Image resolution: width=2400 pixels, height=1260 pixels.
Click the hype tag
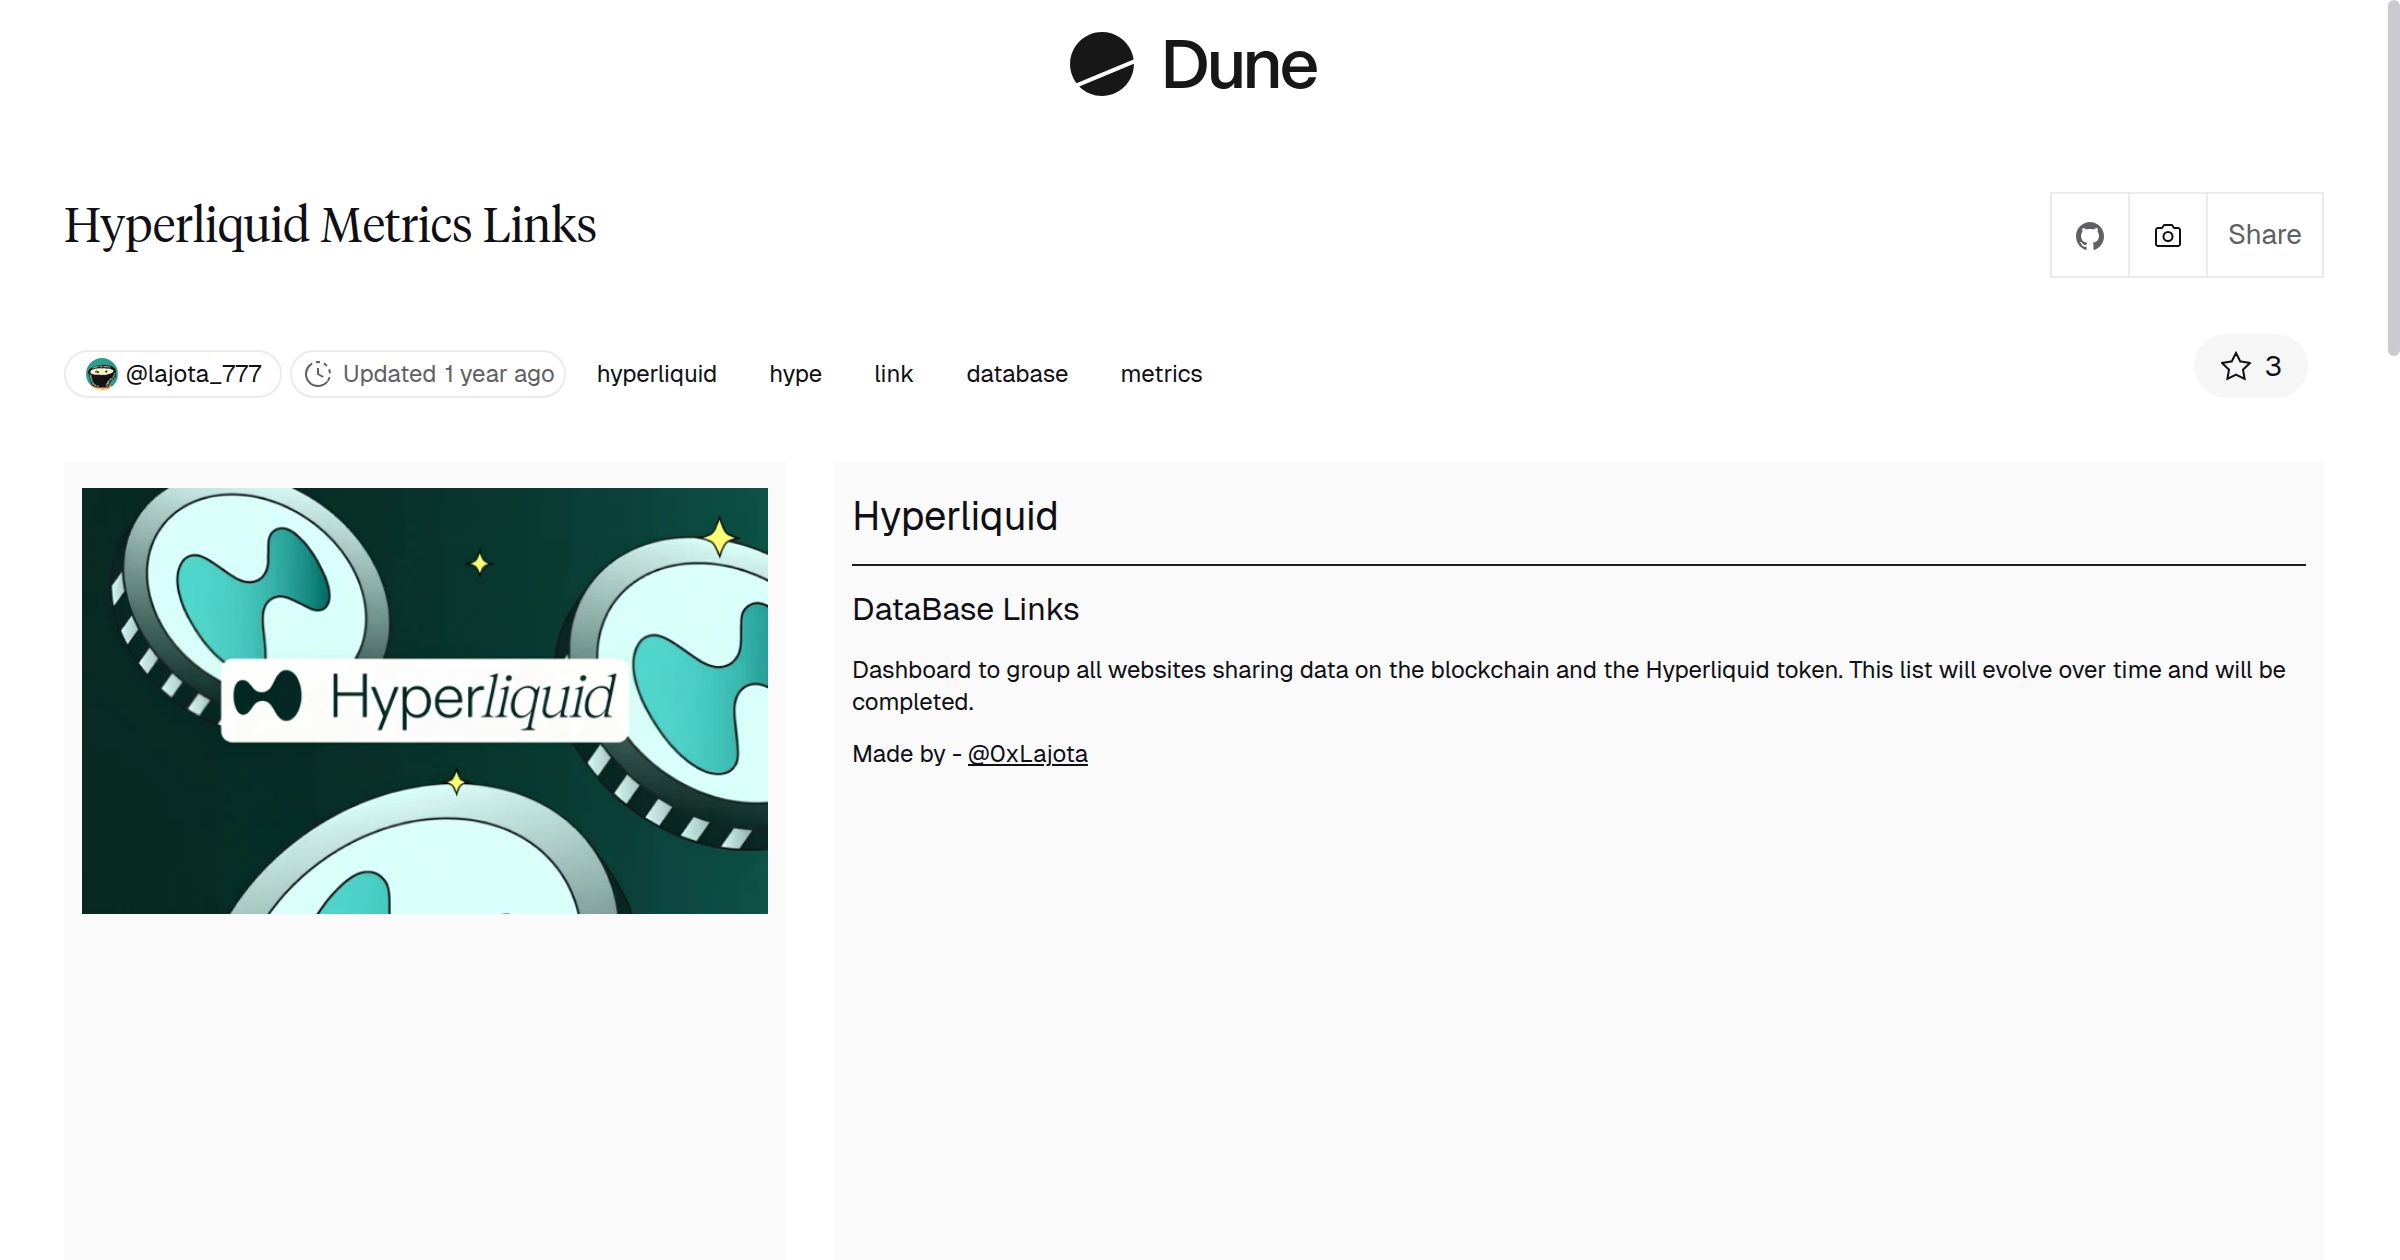794,373
